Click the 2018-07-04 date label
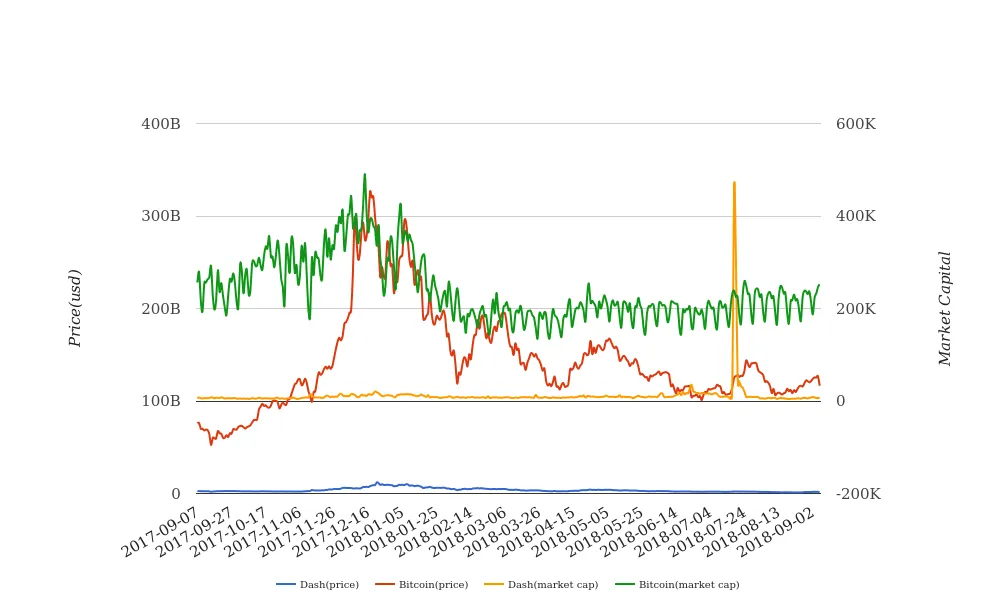This screenshot has width=1008, height=616. click(x=672, y=532)
